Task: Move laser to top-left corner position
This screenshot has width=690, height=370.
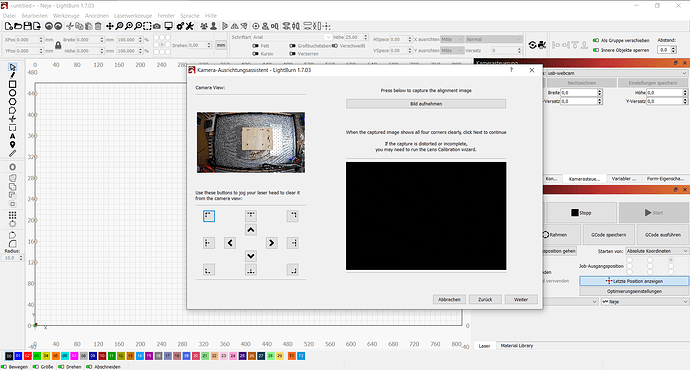Action: click(x=209, y=216)
